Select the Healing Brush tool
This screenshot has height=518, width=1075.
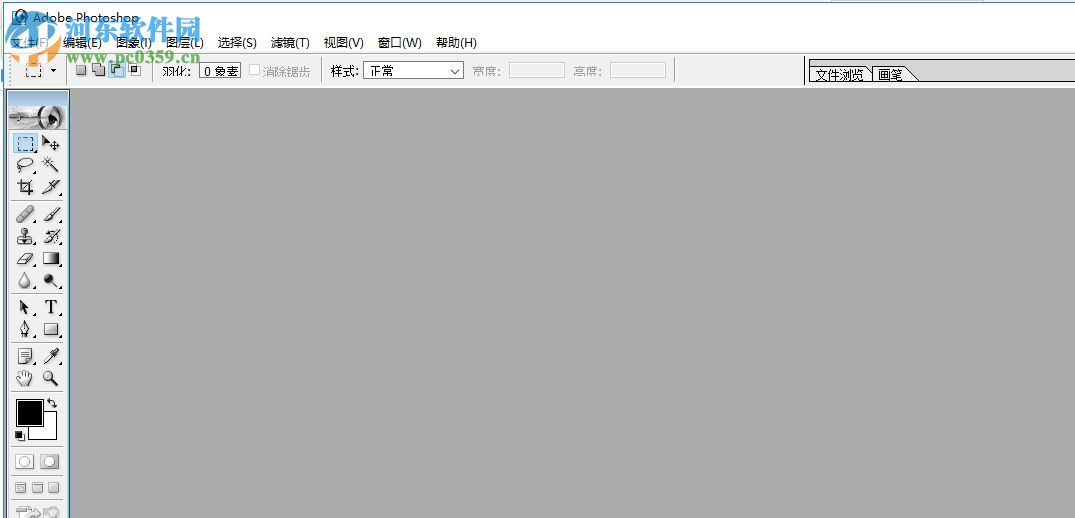(x=25, y=214)
